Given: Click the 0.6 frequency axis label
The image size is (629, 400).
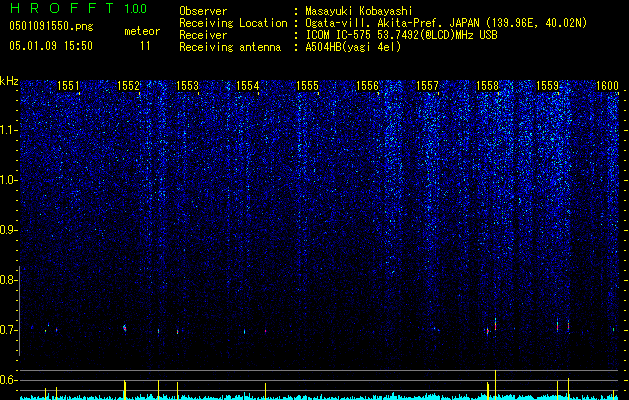Looking at the screenshot, I should click(8, 380).
